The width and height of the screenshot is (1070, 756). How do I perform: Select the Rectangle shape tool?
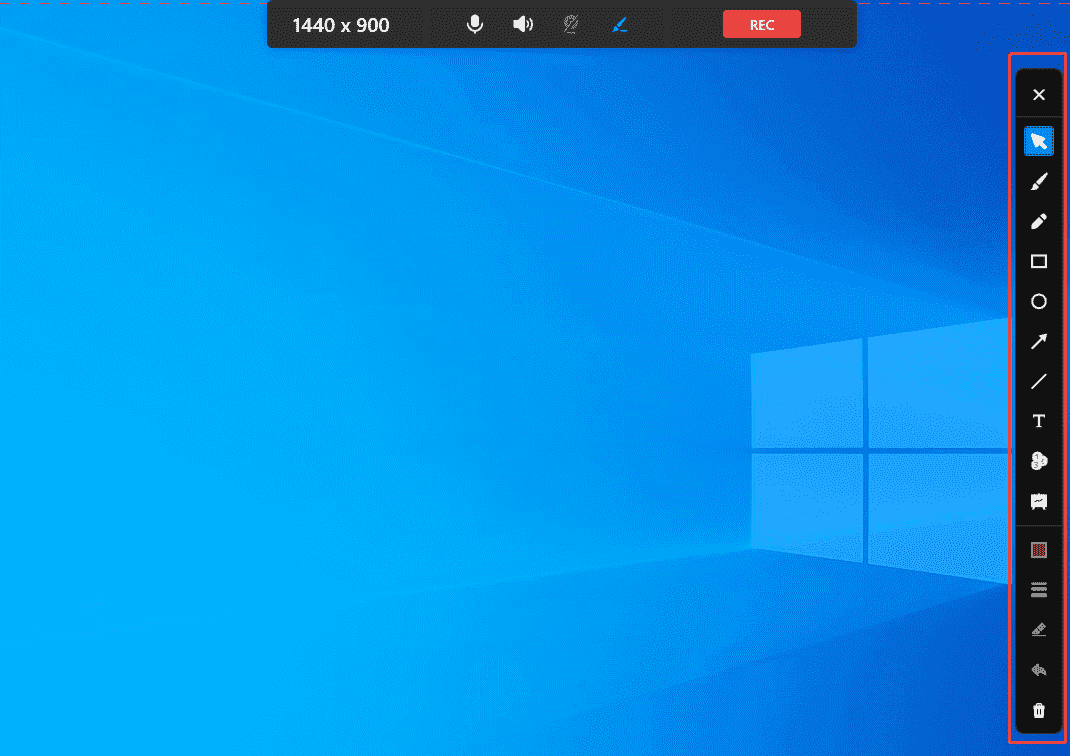1038,261
